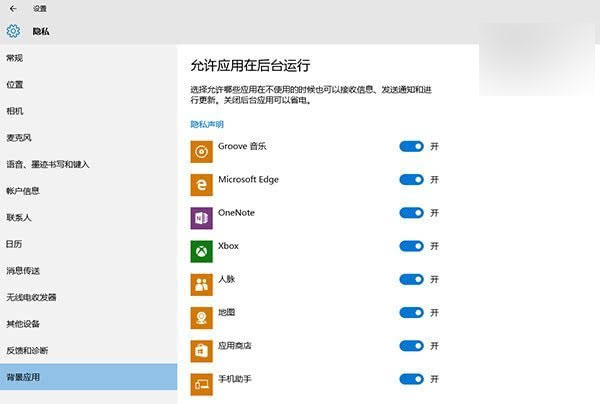Select the highlighted 背景应用 sidebar item
The image size is (600, 404).
coord(88,377)
